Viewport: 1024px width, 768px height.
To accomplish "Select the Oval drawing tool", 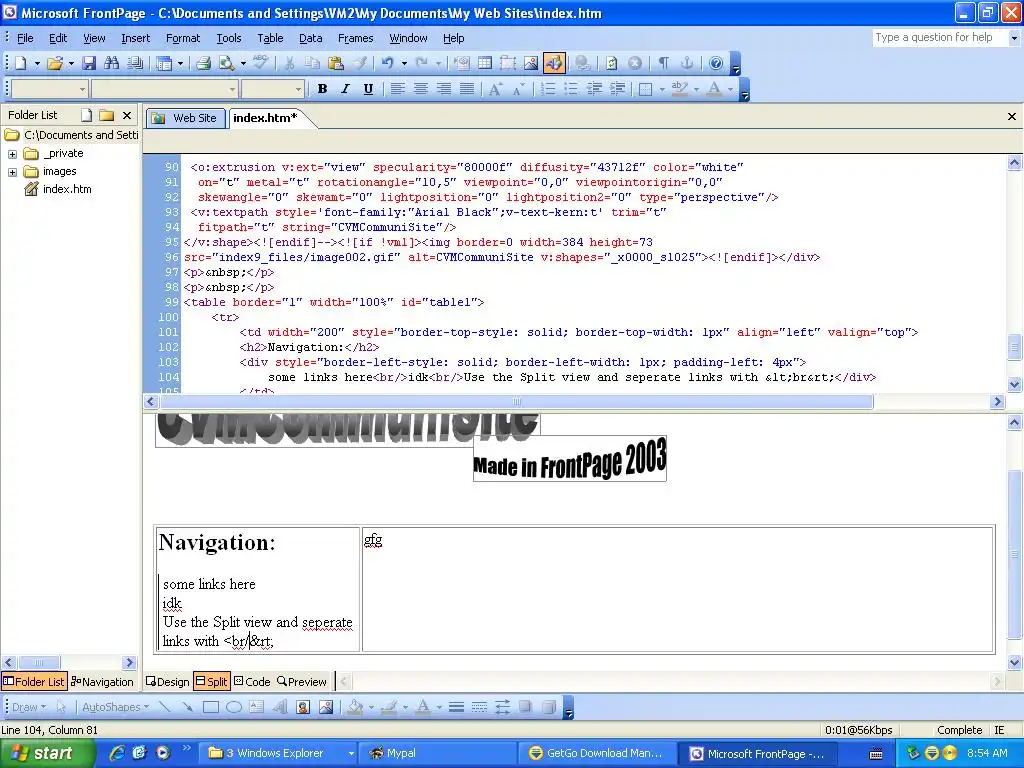I will pos(234,707).
